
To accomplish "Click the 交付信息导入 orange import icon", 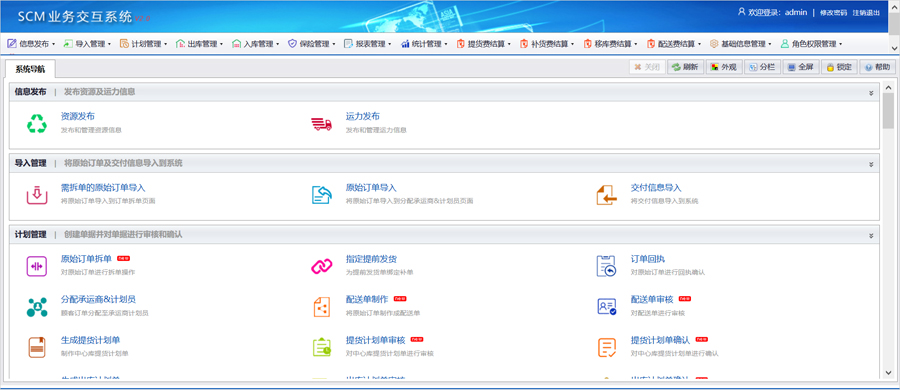I will (x=607, y=195).
